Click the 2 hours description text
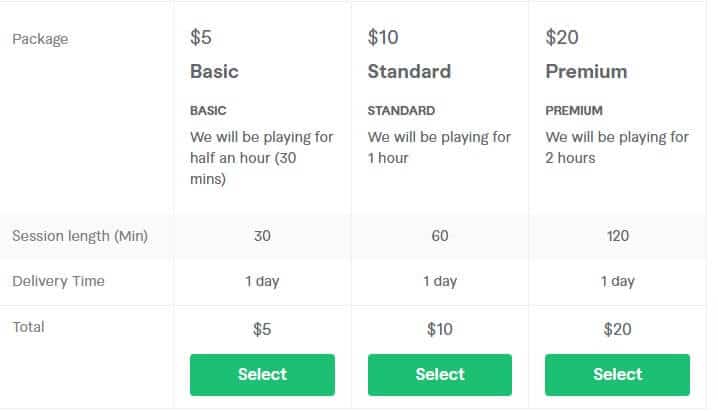Screen dimensions: 718x411 617,147
